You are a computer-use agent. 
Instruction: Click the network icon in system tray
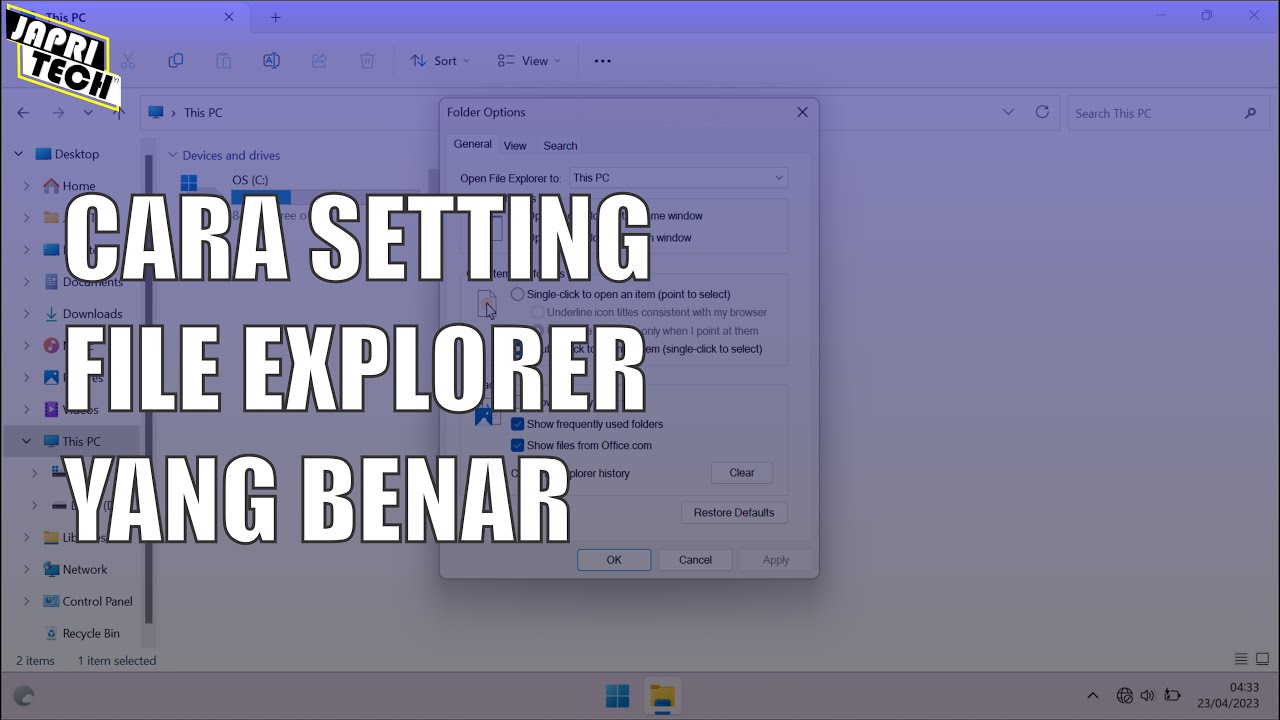coord(1124,695)
